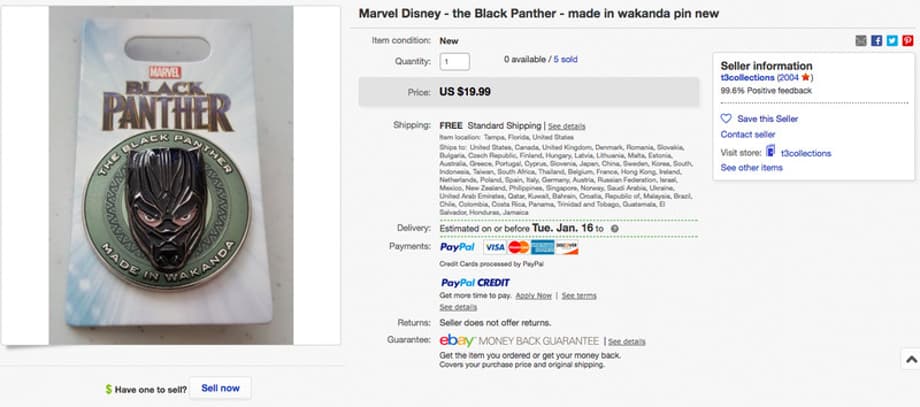Viewport: 920px width, 407px height.
Task: Click the Quantity input field
Action: coord(455,62)
